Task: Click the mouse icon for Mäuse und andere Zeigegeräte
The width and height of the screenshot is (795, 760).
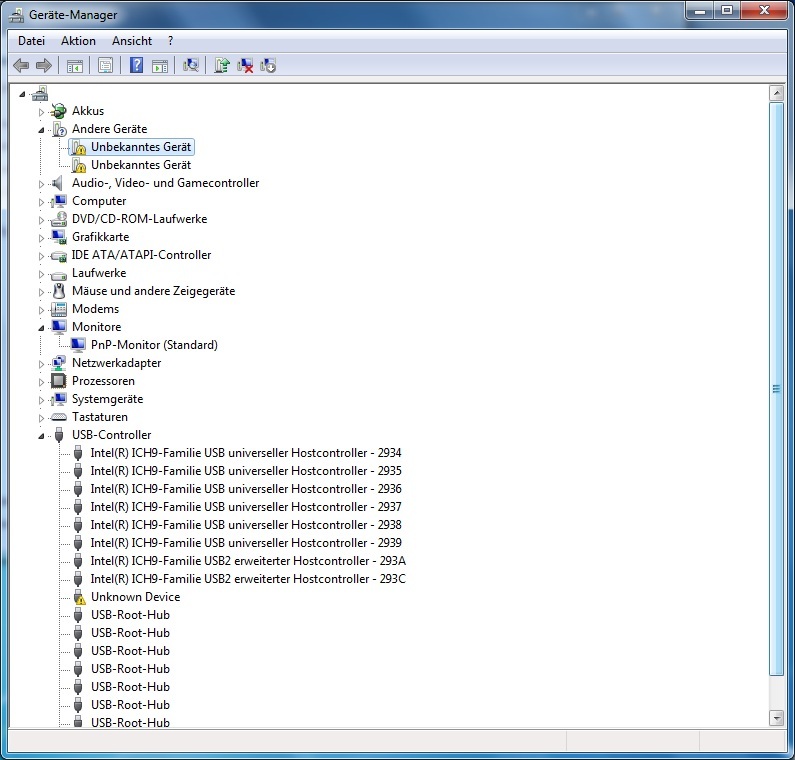Action: click(59, 291)
